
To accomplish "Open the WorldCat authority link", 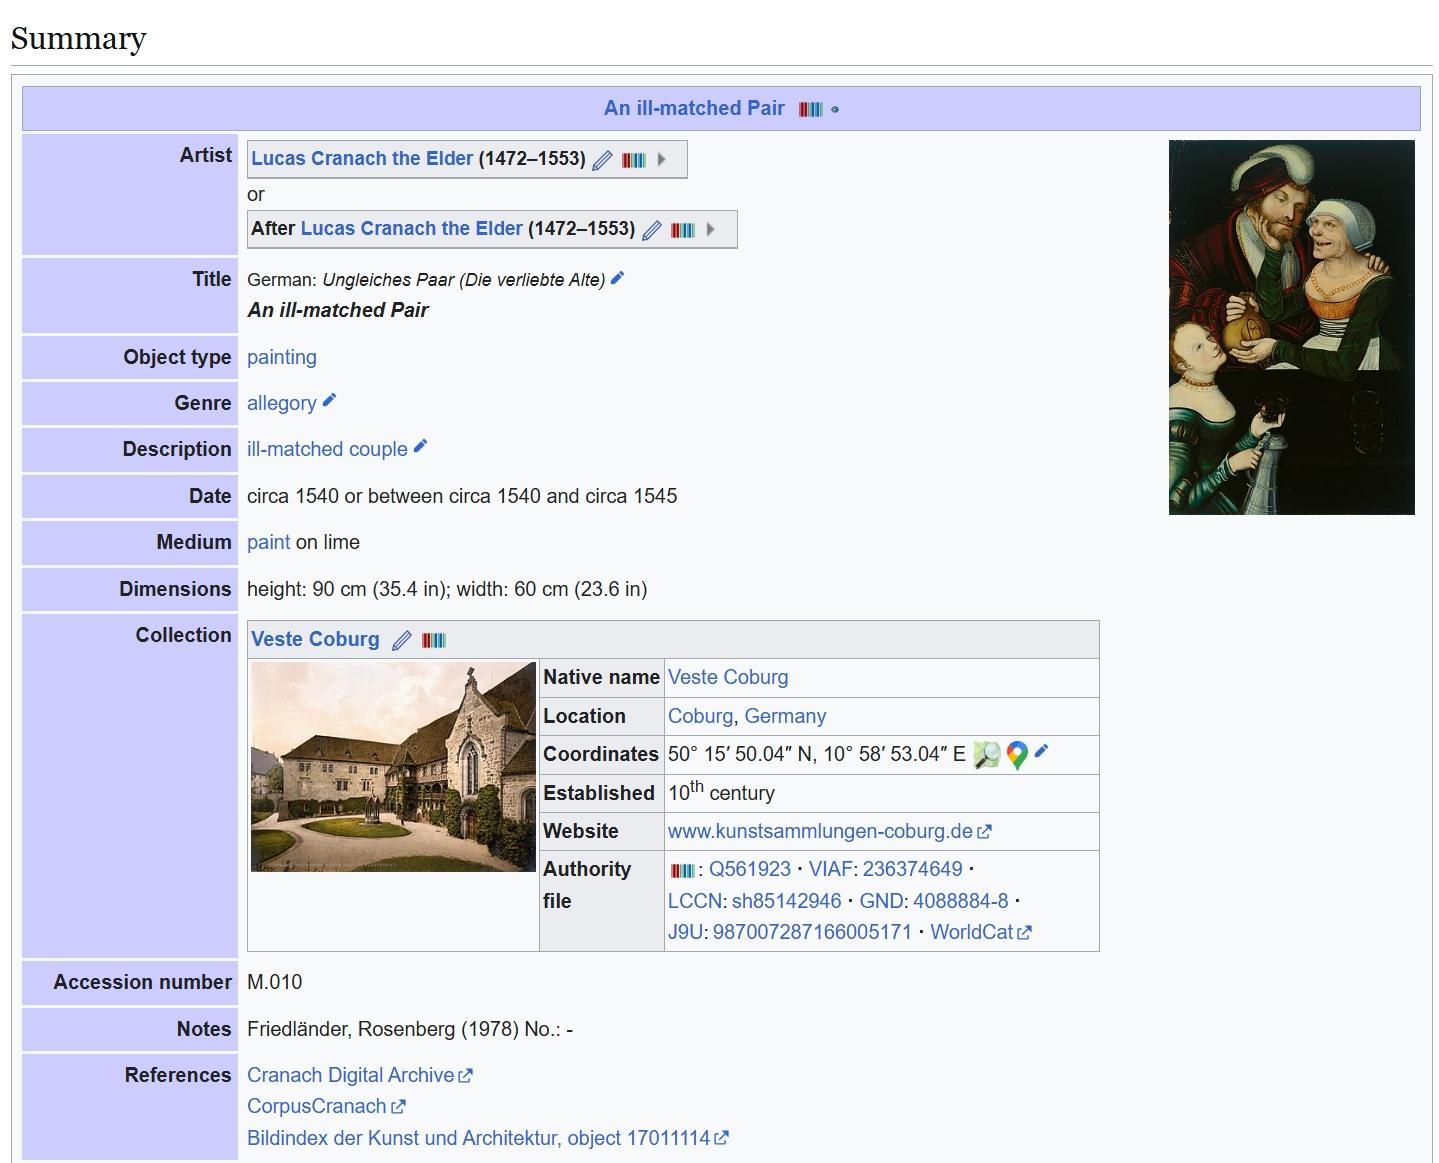I will 971,932.
